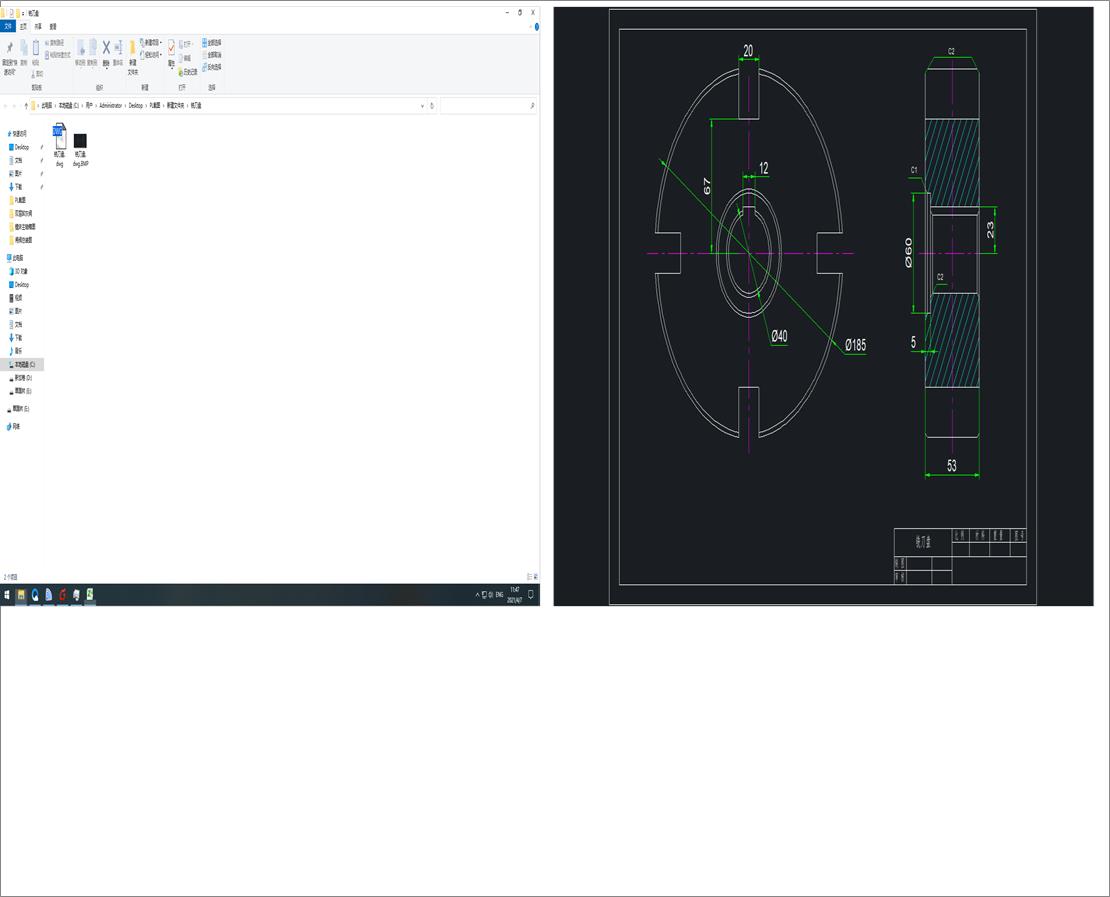Click the Forward navigation arrow

click(14, 106)
